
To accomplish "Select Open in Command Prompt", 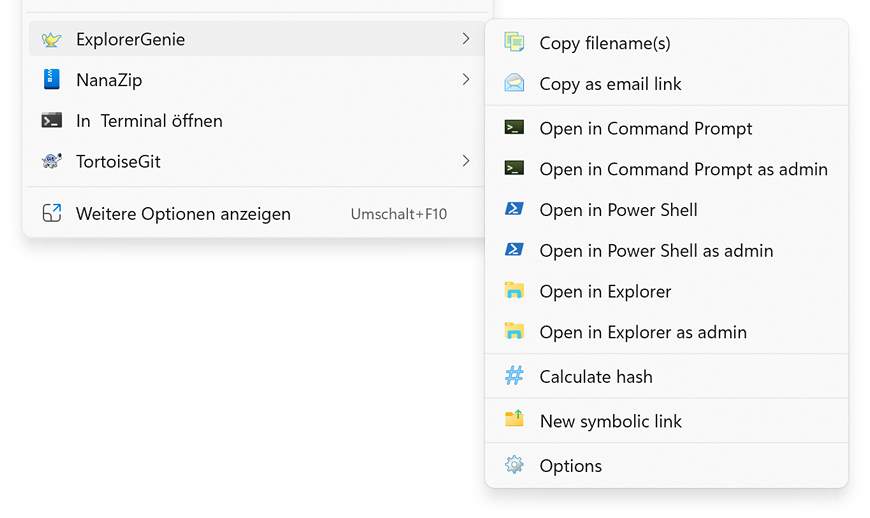I will (x=667, y=128).
